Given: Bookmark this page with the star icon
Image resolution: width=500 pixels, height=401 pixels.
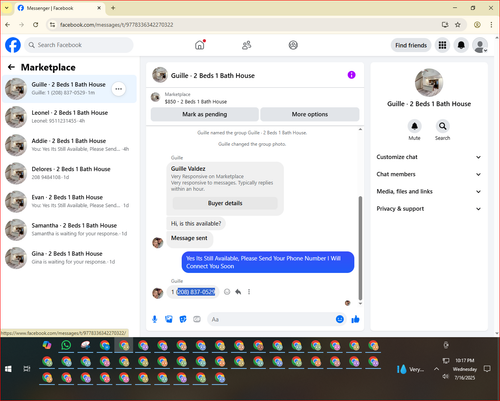Looking at the screenshot, I should coord(458,25).
